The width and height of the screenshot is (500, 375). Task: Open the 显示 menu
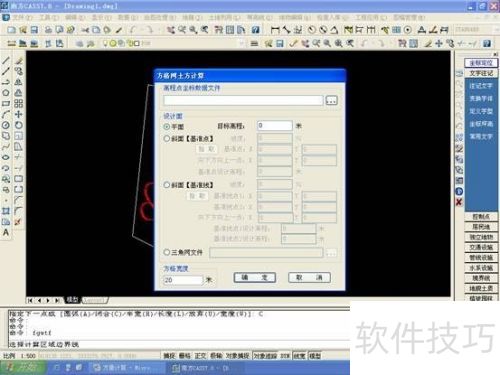[101, 17]
